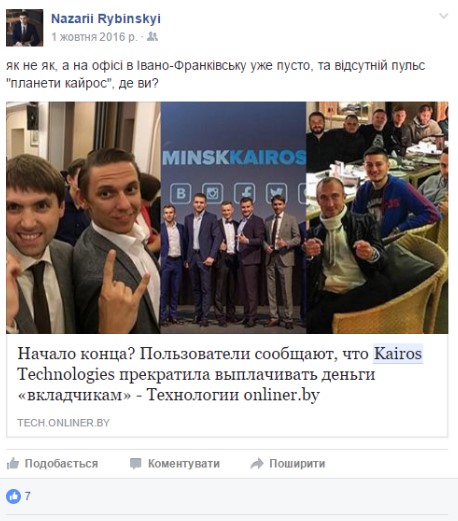The height and width of the screenshot is (521, 458).
Task: Click Nazarii Rybinskyi's profile picture
Action: (24, 27)
